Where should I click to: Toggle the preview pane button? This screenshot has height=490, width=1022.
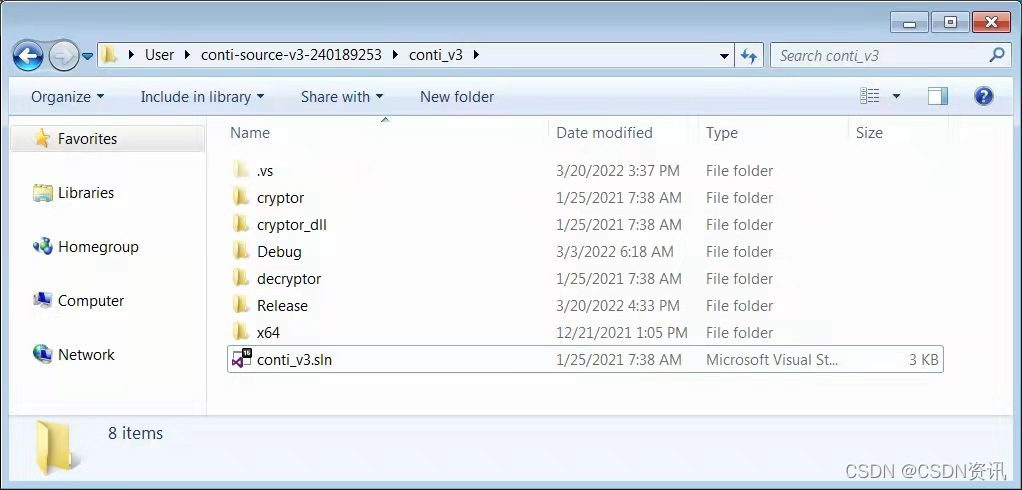click(937, 96)
